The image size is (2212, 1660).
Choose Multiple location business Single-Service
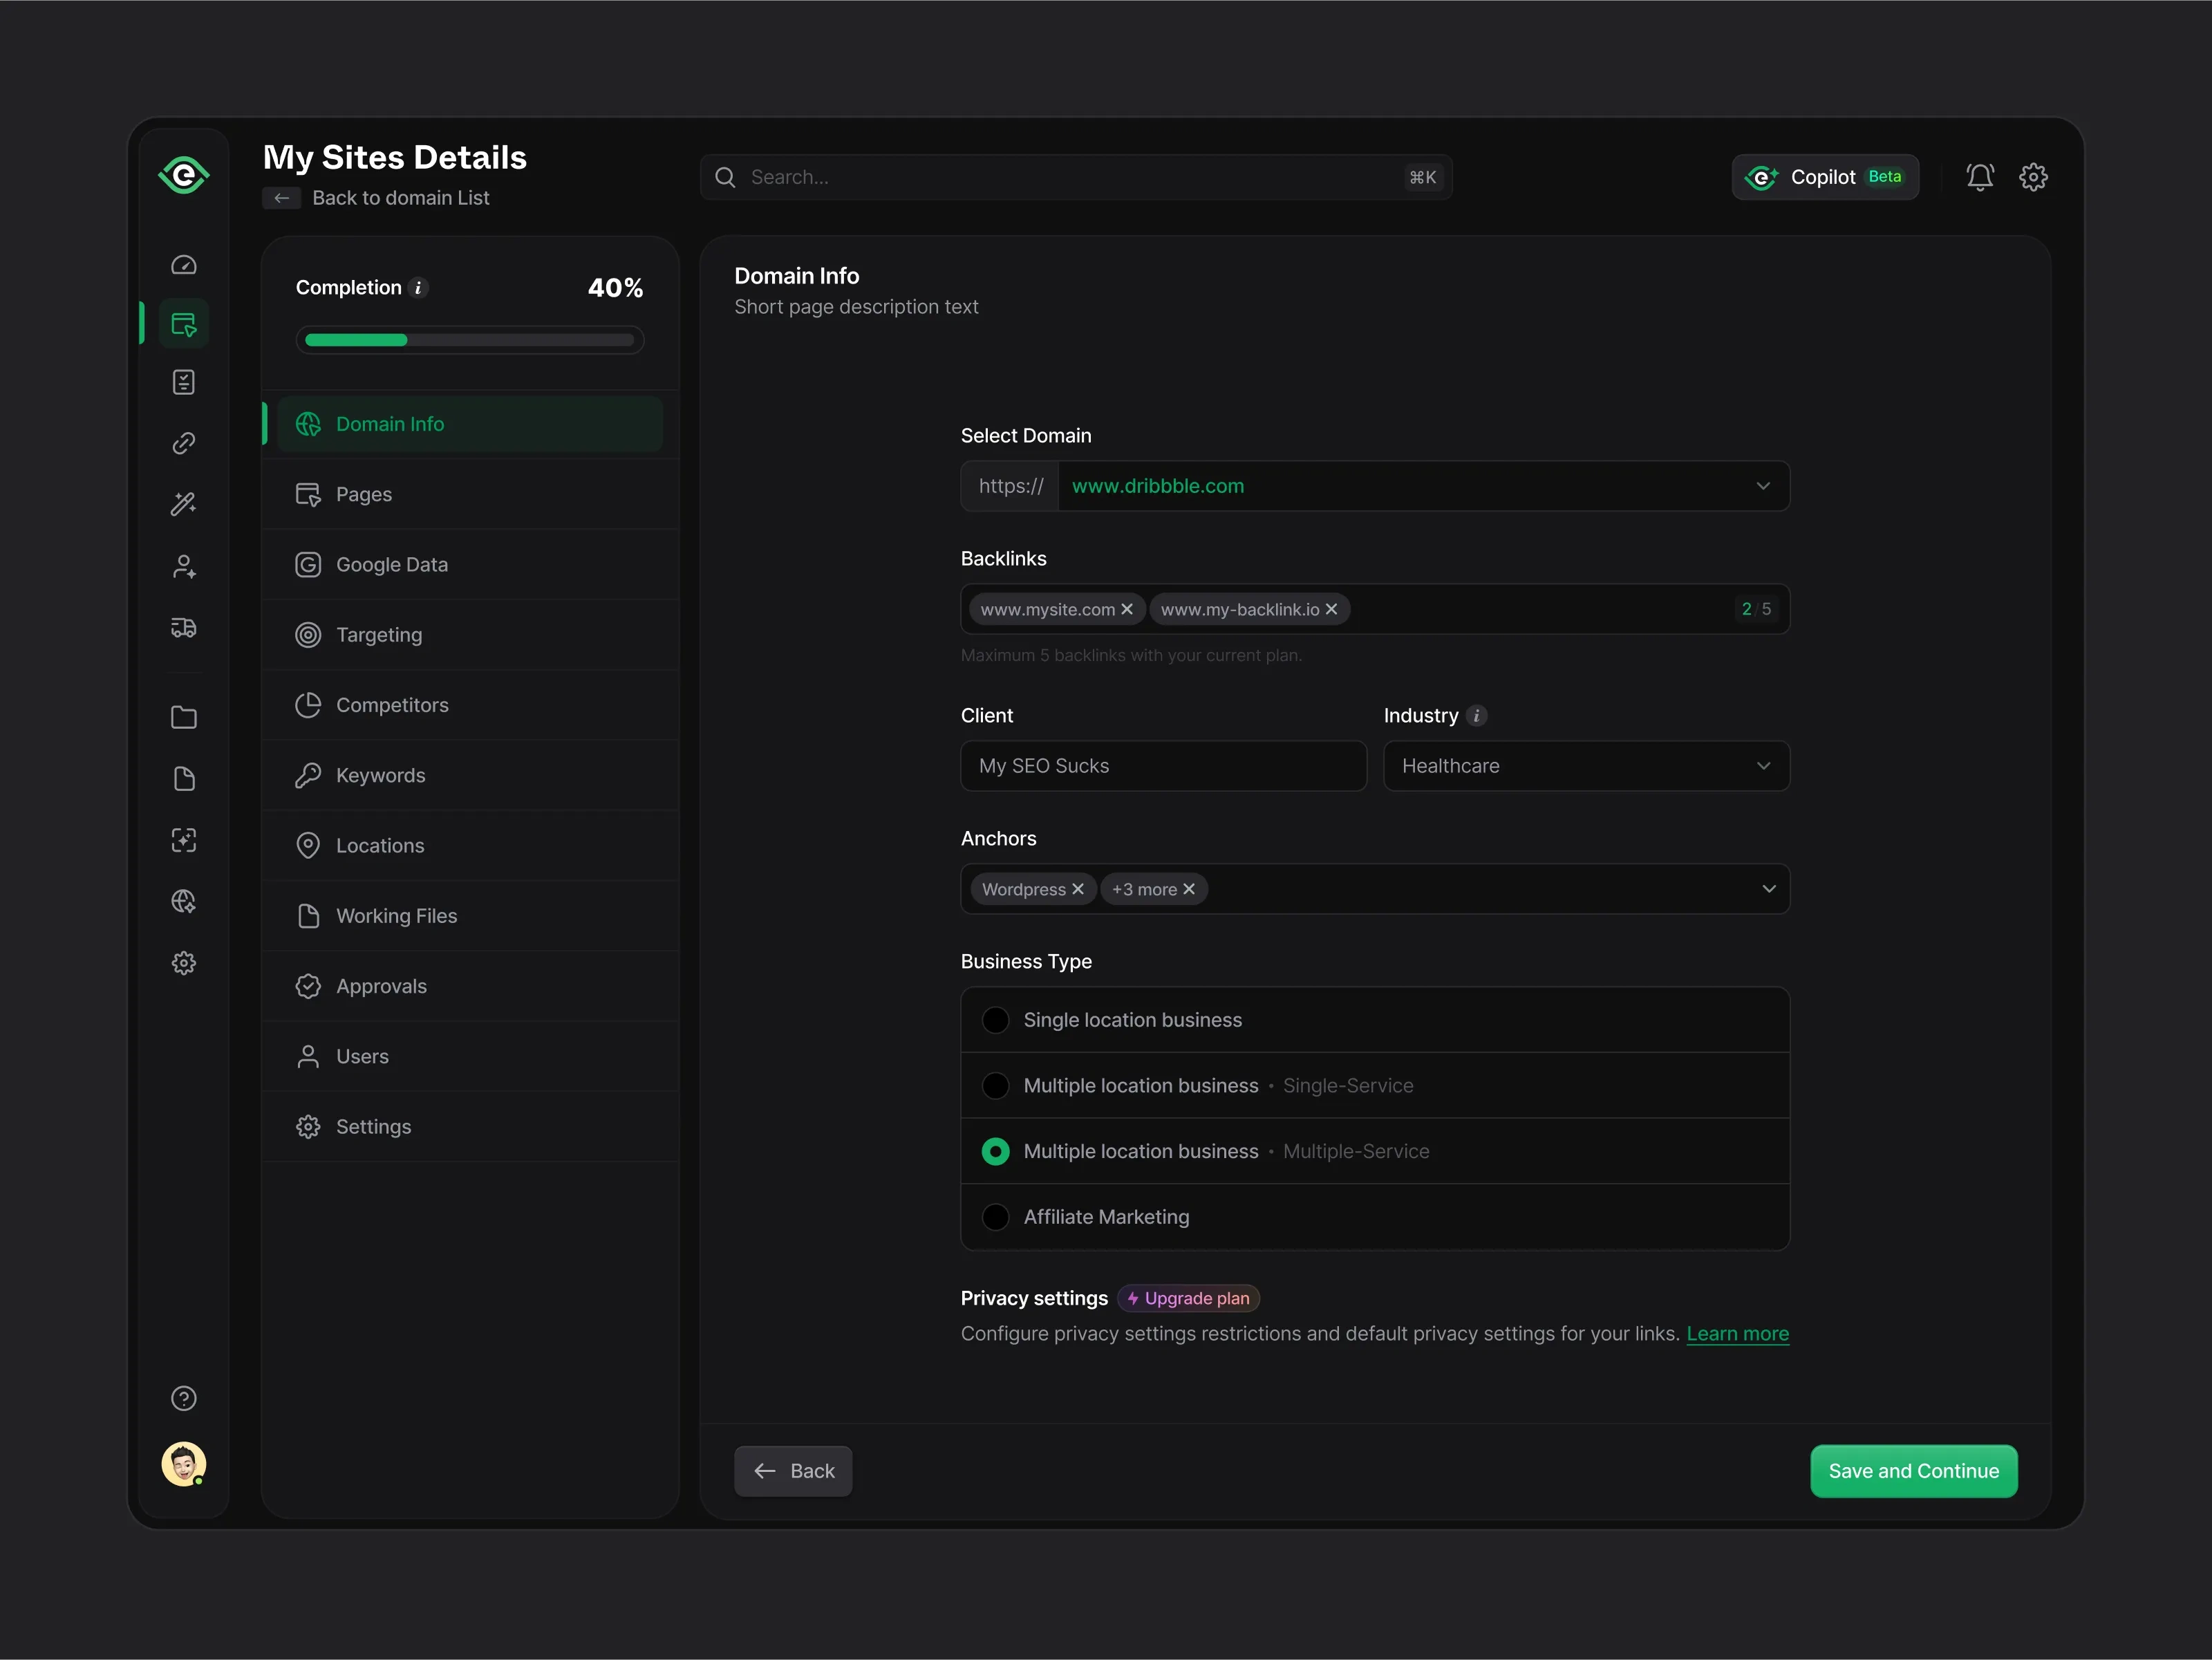995,1086
